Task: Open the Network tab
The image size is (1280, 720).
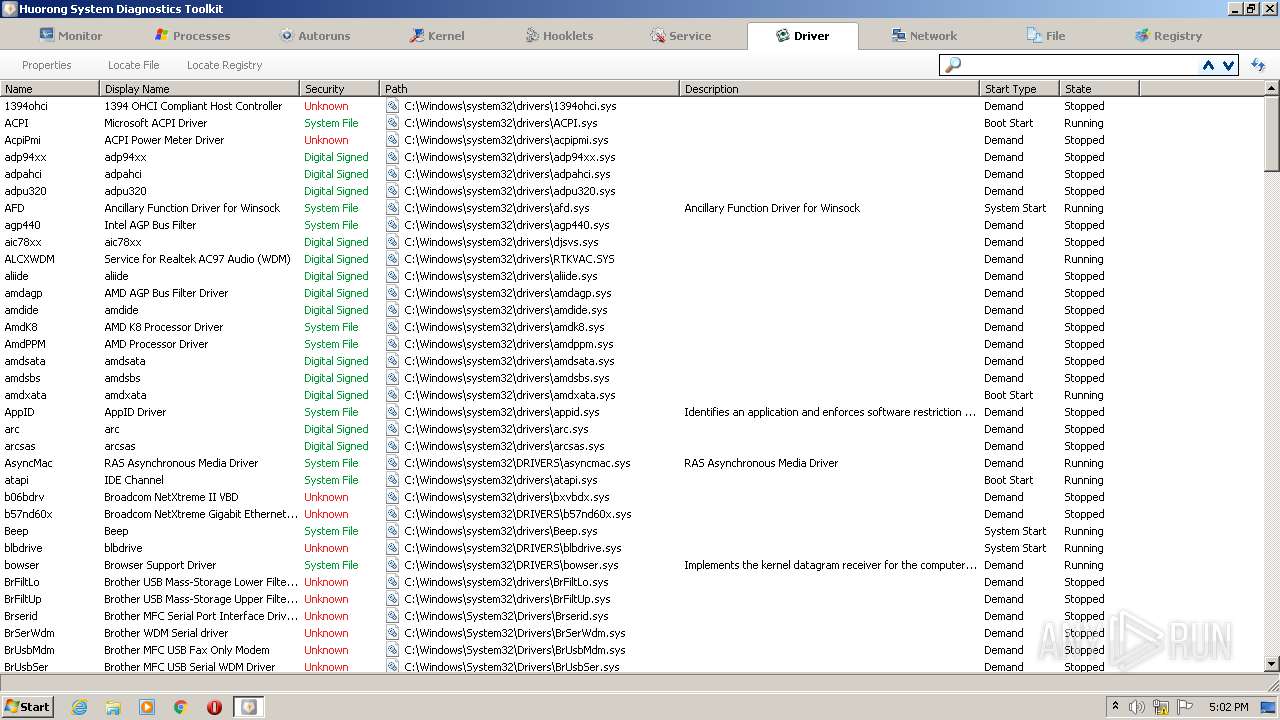Action: point(924,35)
